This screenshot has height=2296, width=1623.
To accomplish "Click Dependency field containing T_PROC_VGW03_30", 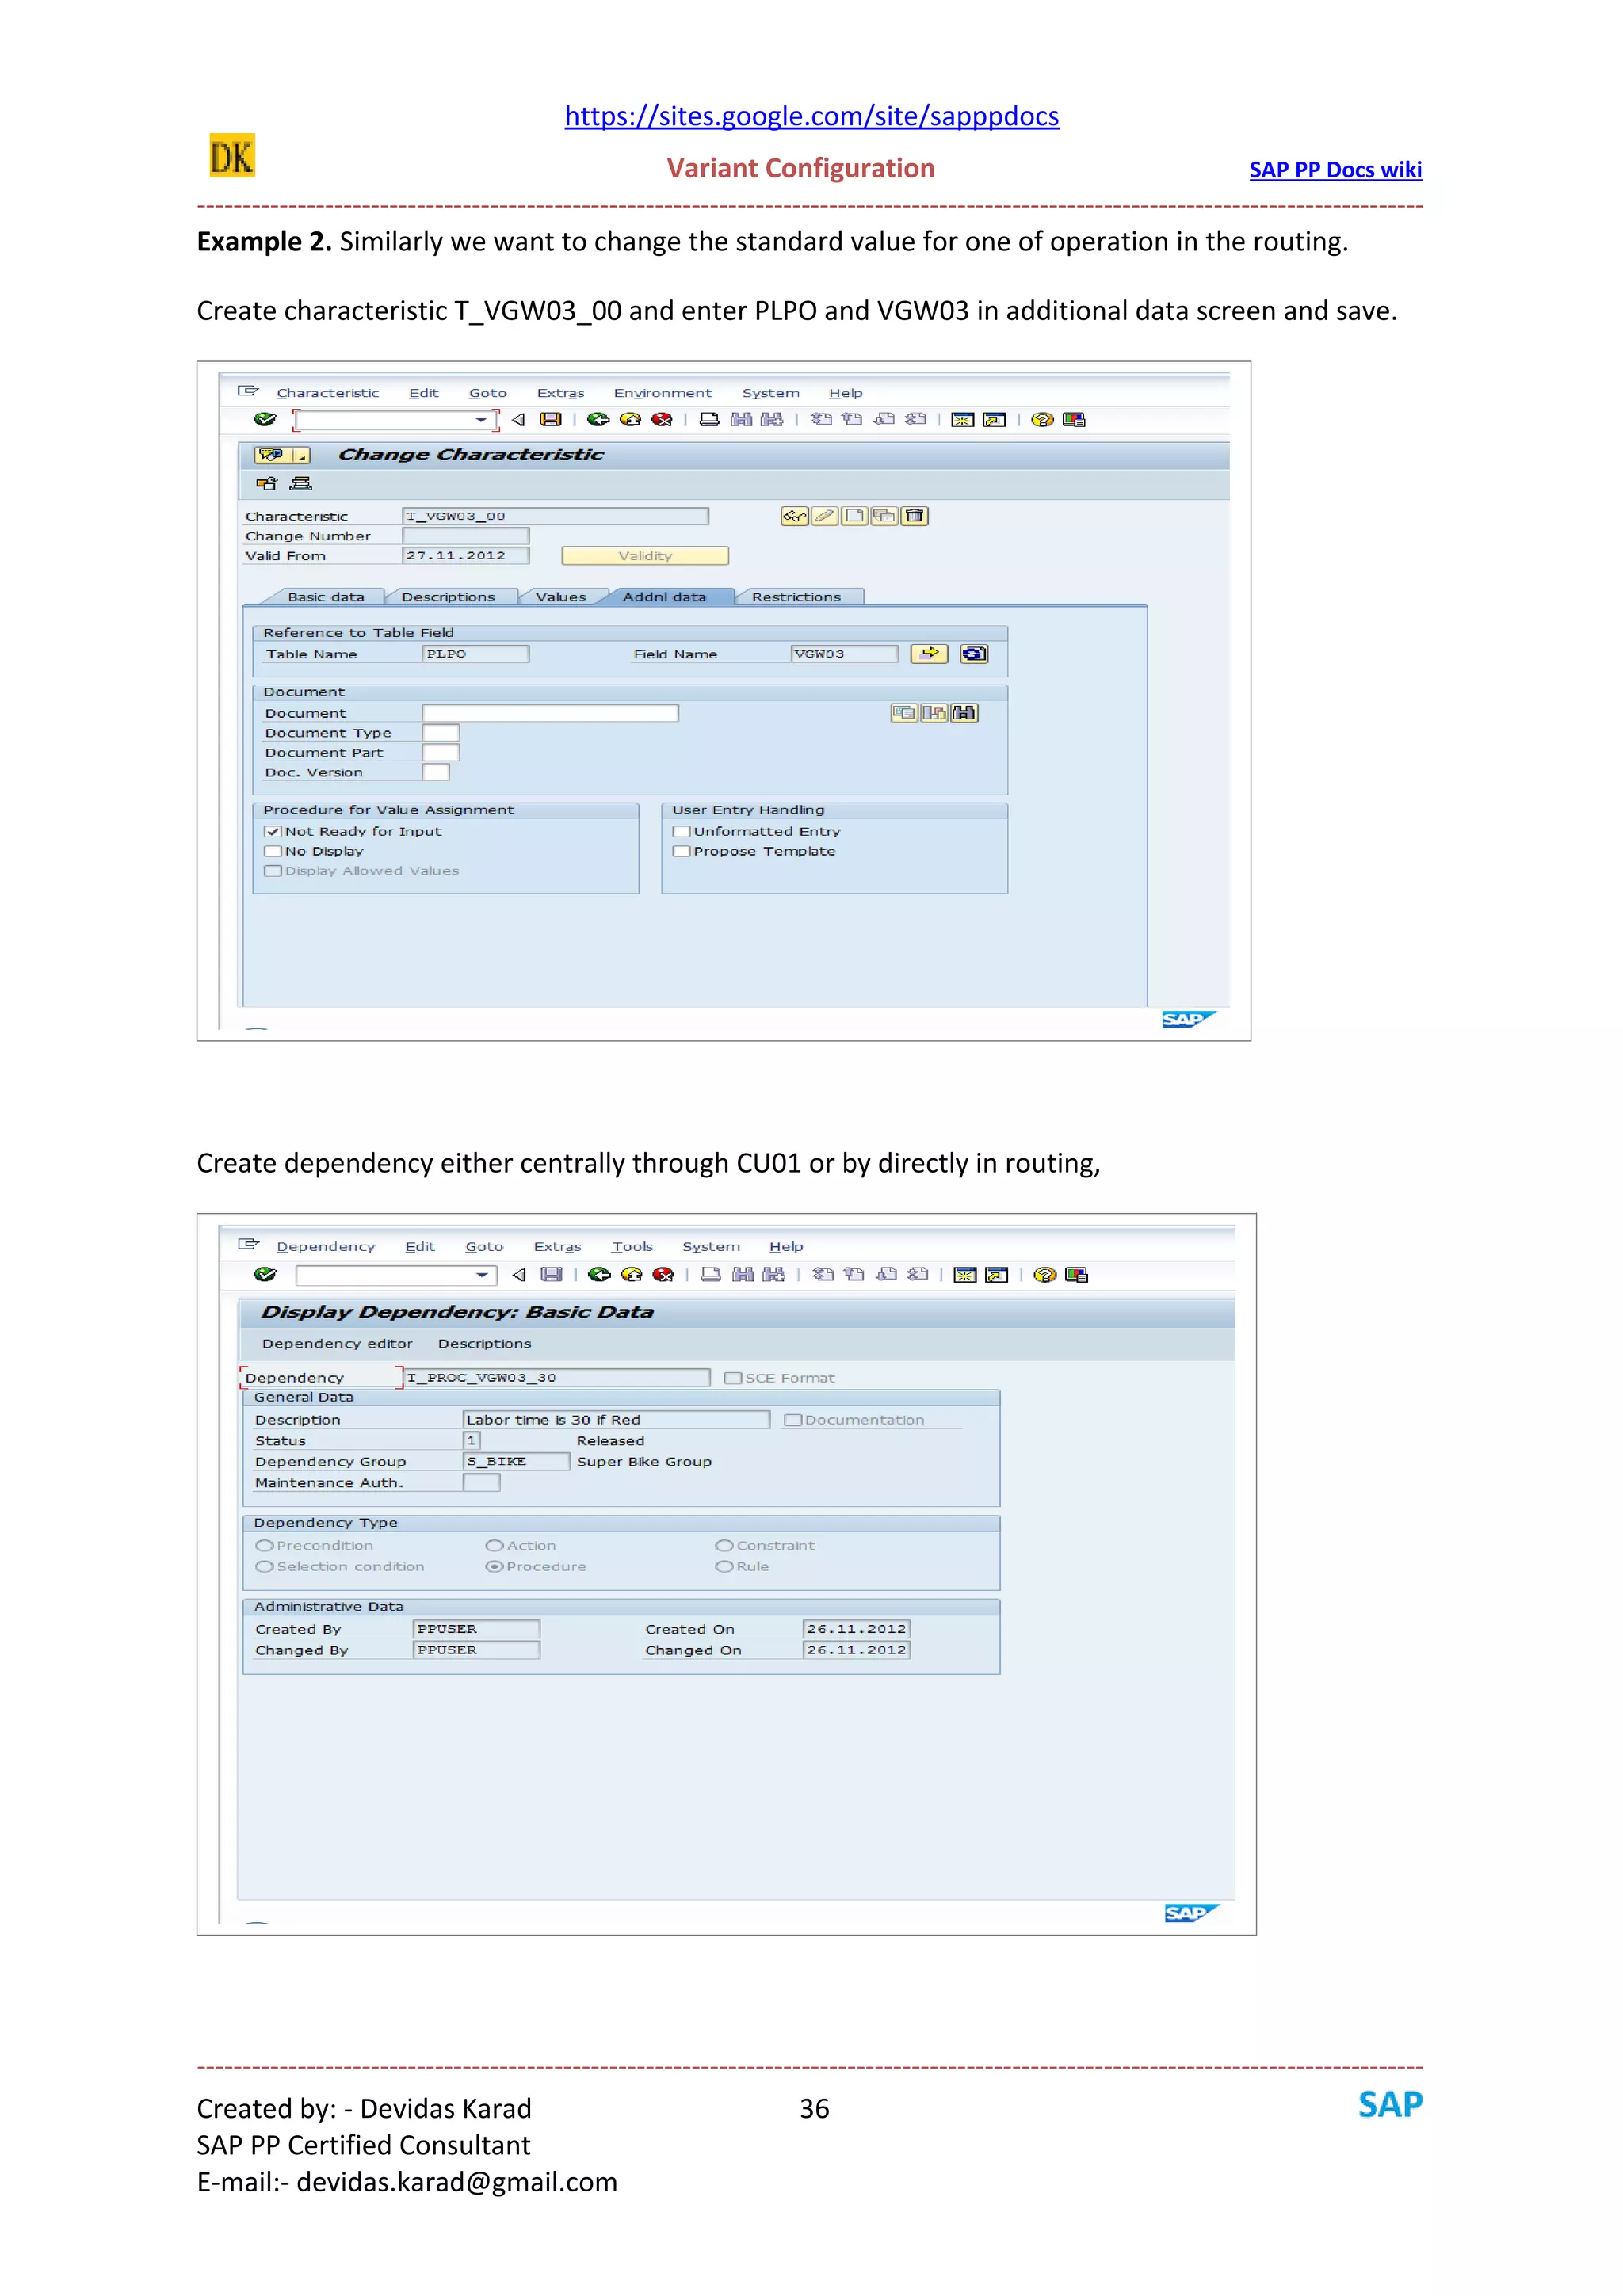I will [557, 1377].
